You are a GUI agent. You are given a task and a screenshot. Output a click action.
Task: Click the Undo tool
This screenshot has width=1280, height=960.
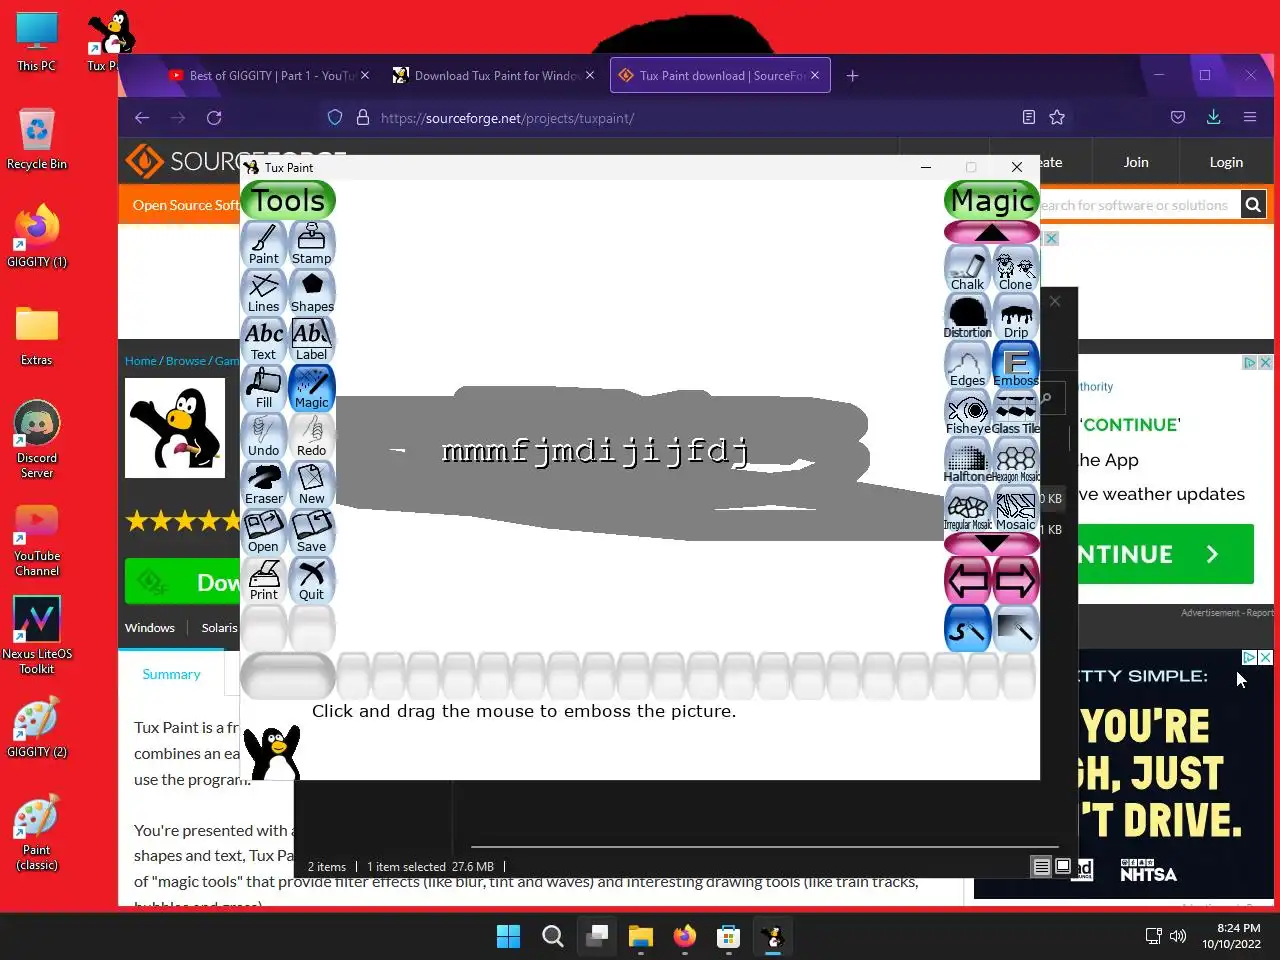click(264, 436)
